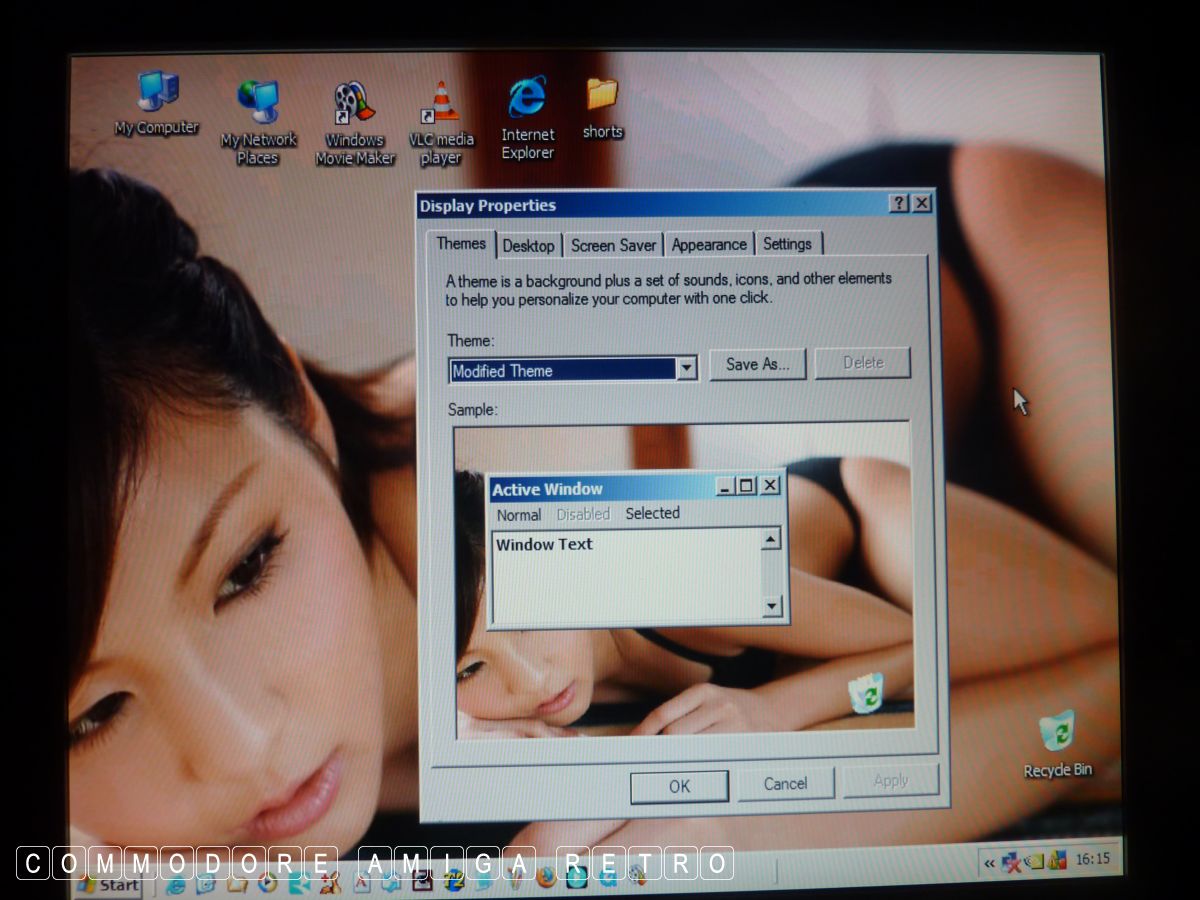Cancel the Display Properties dialog
Screen dimensions: 1200x900
point(785,784)
